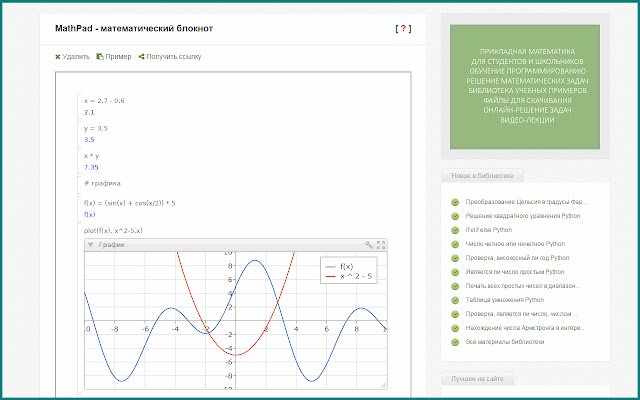Click the checkmark icon beside Таблица умножения
This screenshot has height=400, width=640.
(x=455, y=300)
